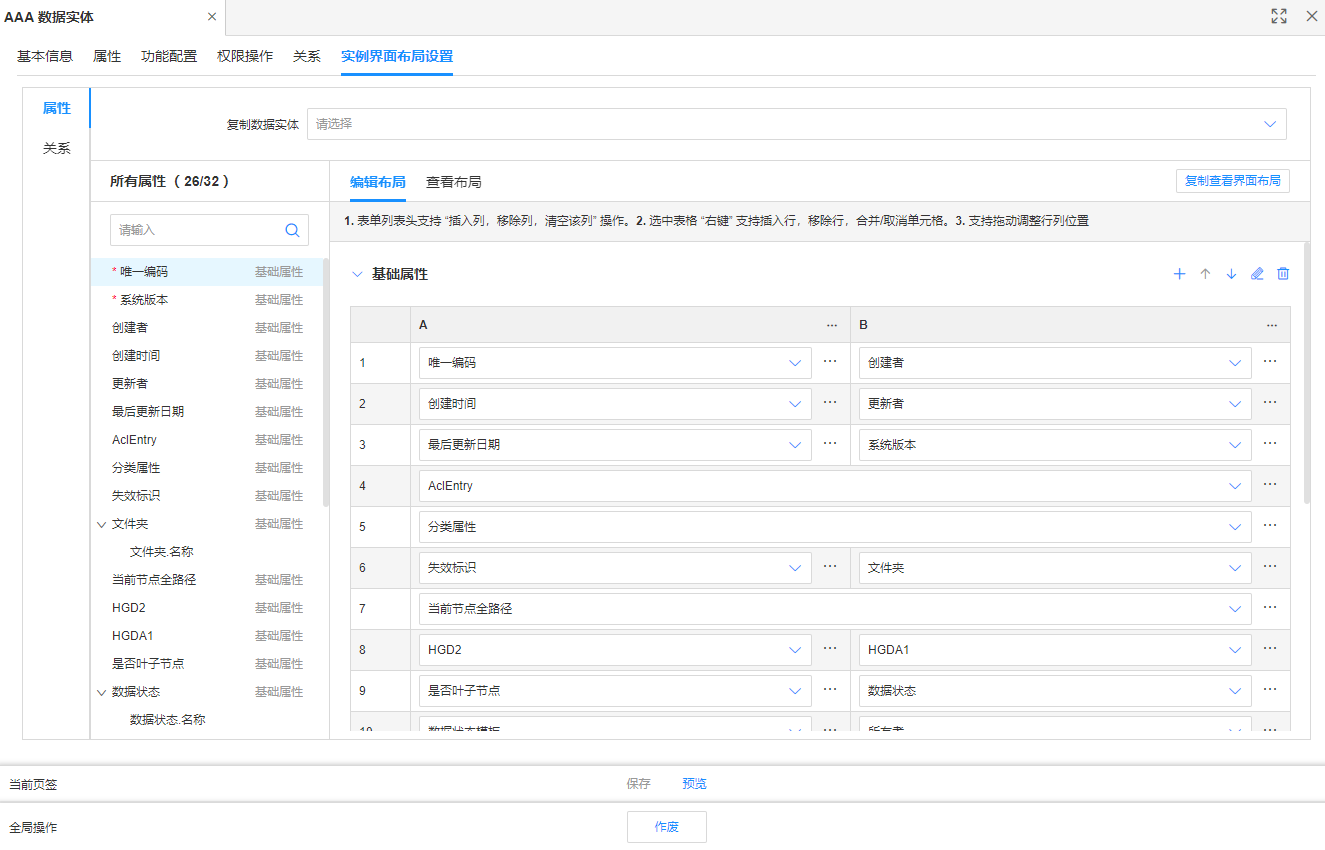Select the 编辑布局 tab
The image size is (1325, 850).
(x=378, y=182)
